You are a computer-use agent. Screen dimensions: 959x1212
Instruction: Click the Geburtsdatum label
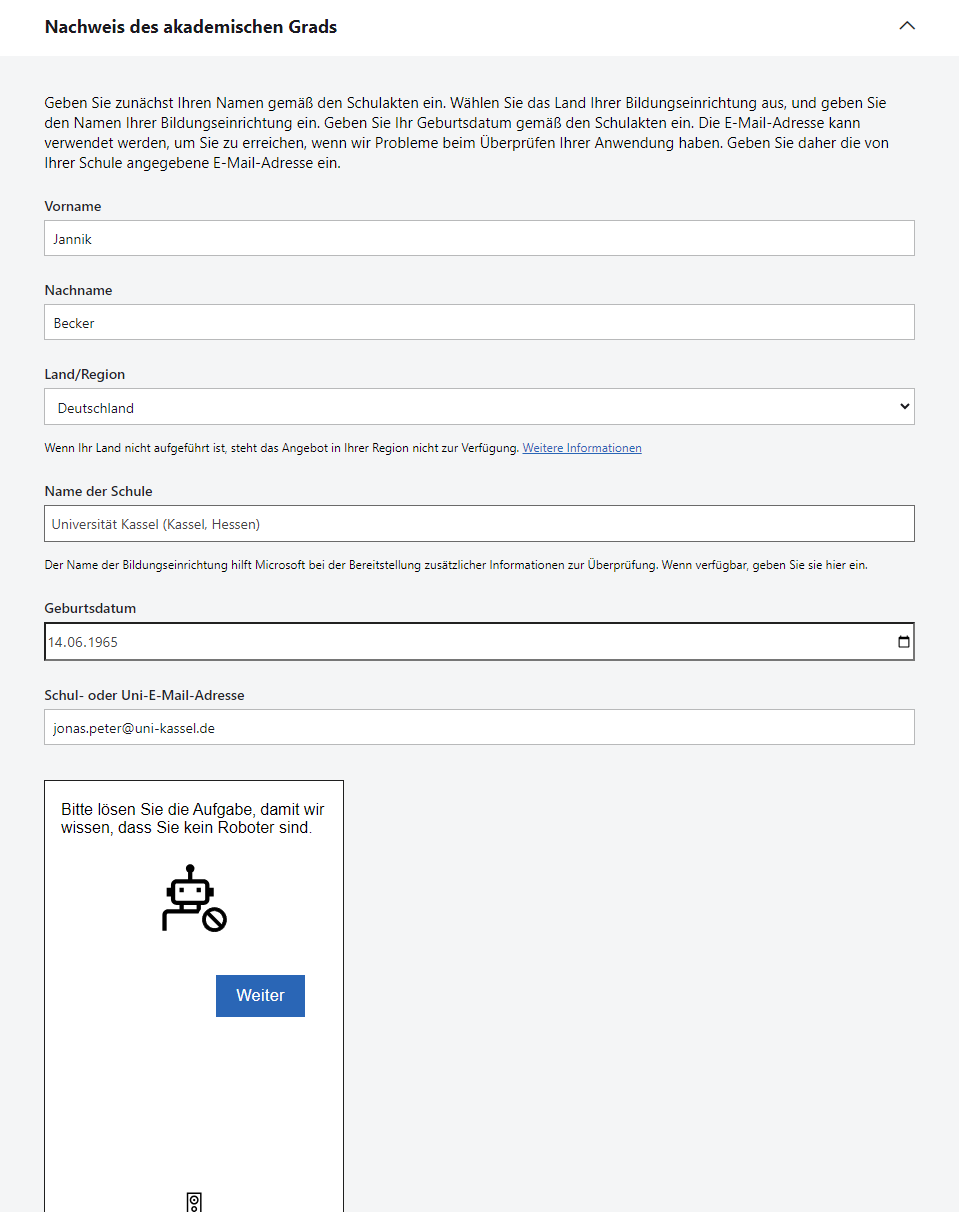pos(90,608)
